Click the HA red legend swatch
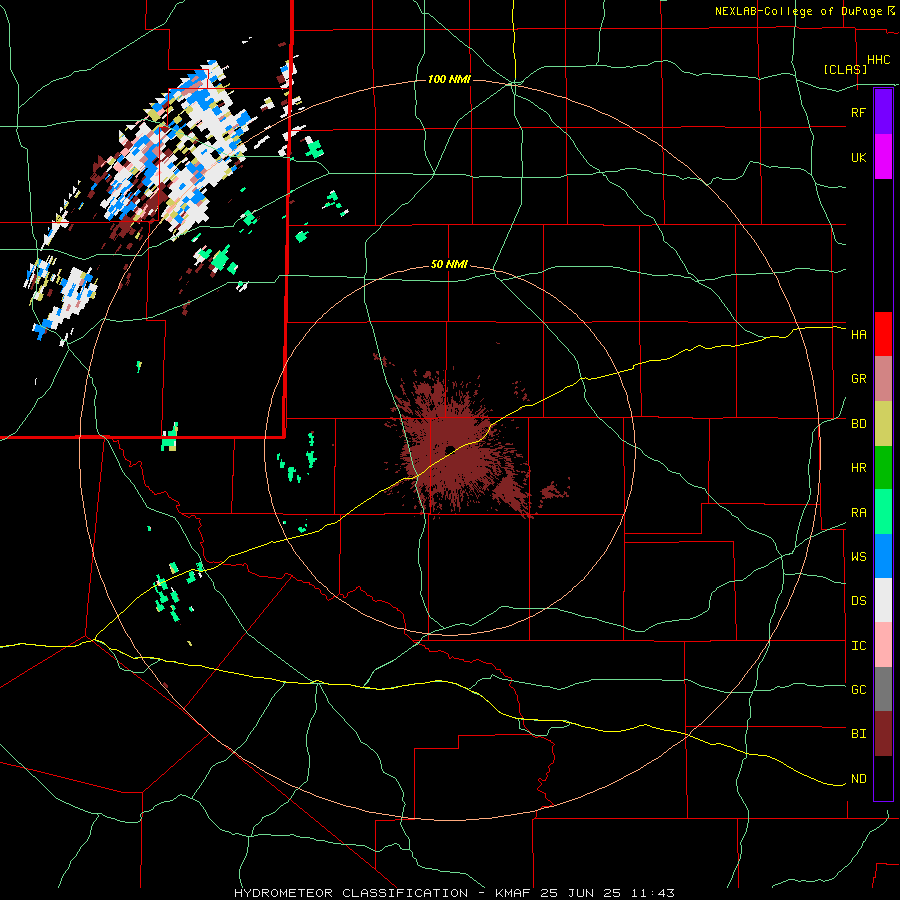 pos(883,334)
